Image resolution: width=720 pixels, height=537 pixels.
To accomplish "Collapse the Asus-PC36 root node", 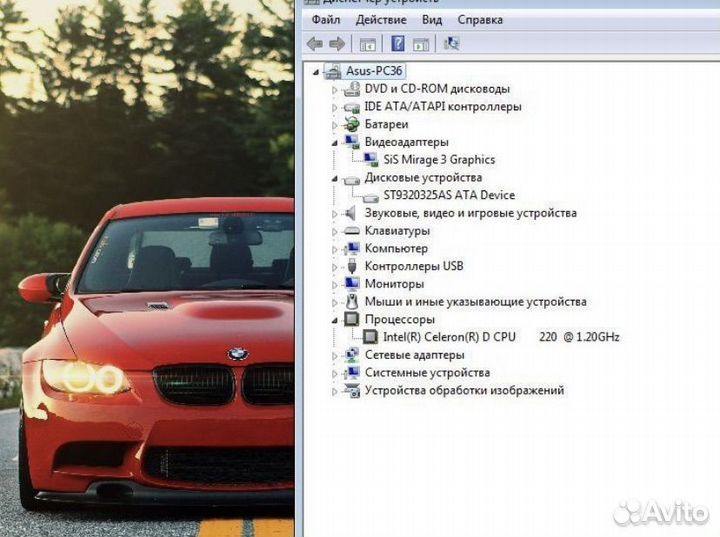I will click(315, 72).
